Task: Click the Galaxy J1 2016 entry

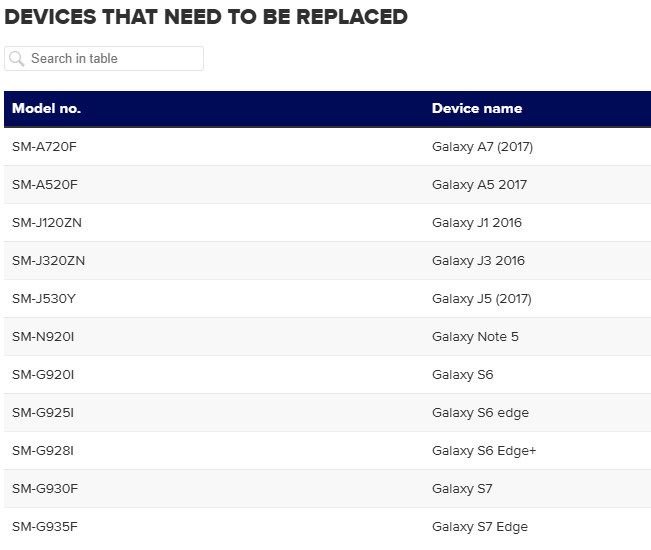Action: pyautogui.click(x=477, y=223)
